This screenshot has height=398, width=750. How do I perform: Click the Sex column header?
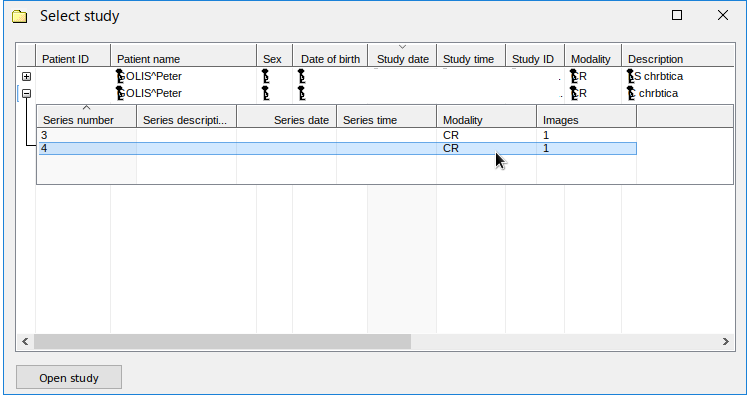(x=275, y=55)
